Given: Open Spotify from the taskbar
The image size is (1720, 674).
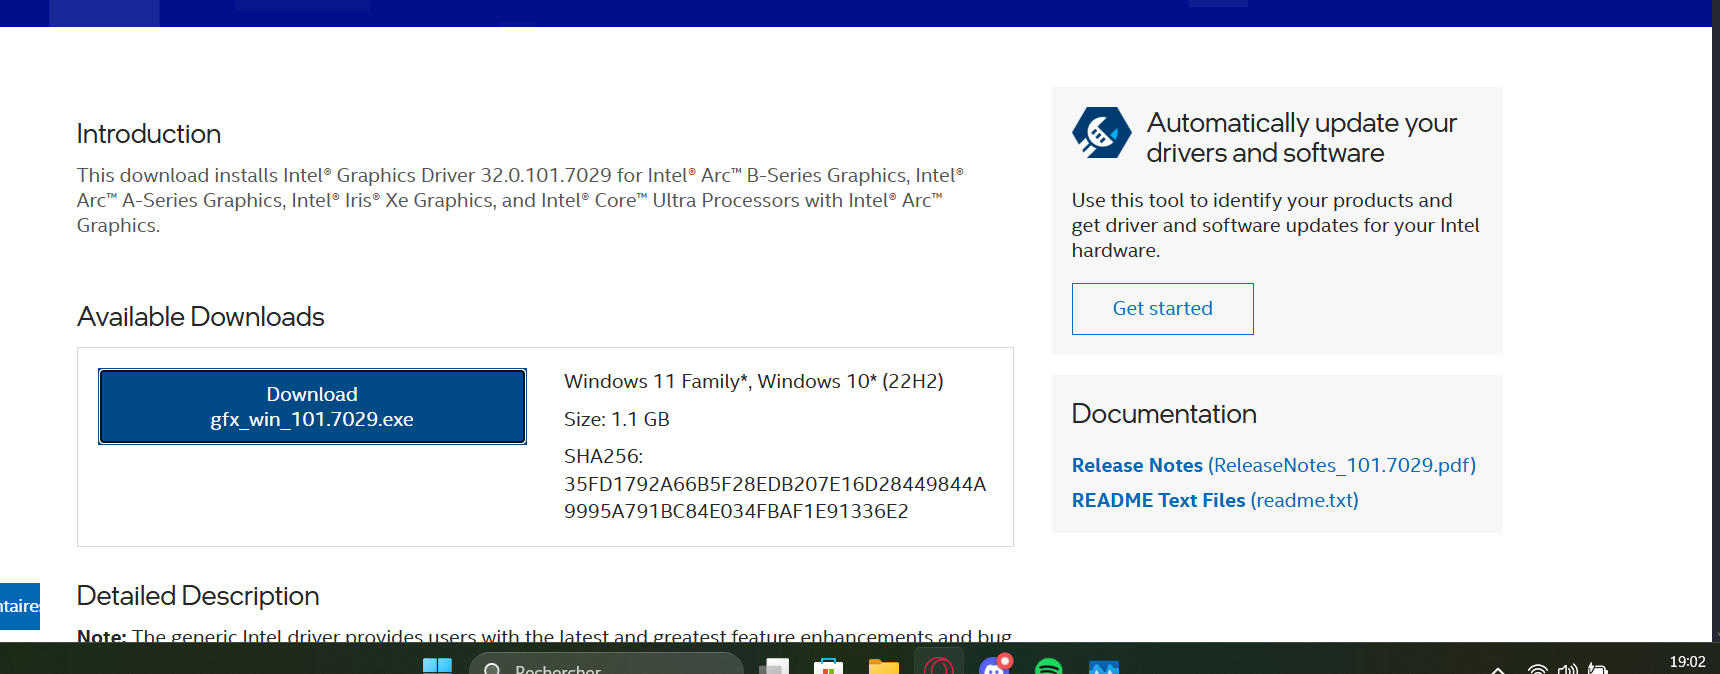Looking at the screenshot, I should tap(1048, 666).
